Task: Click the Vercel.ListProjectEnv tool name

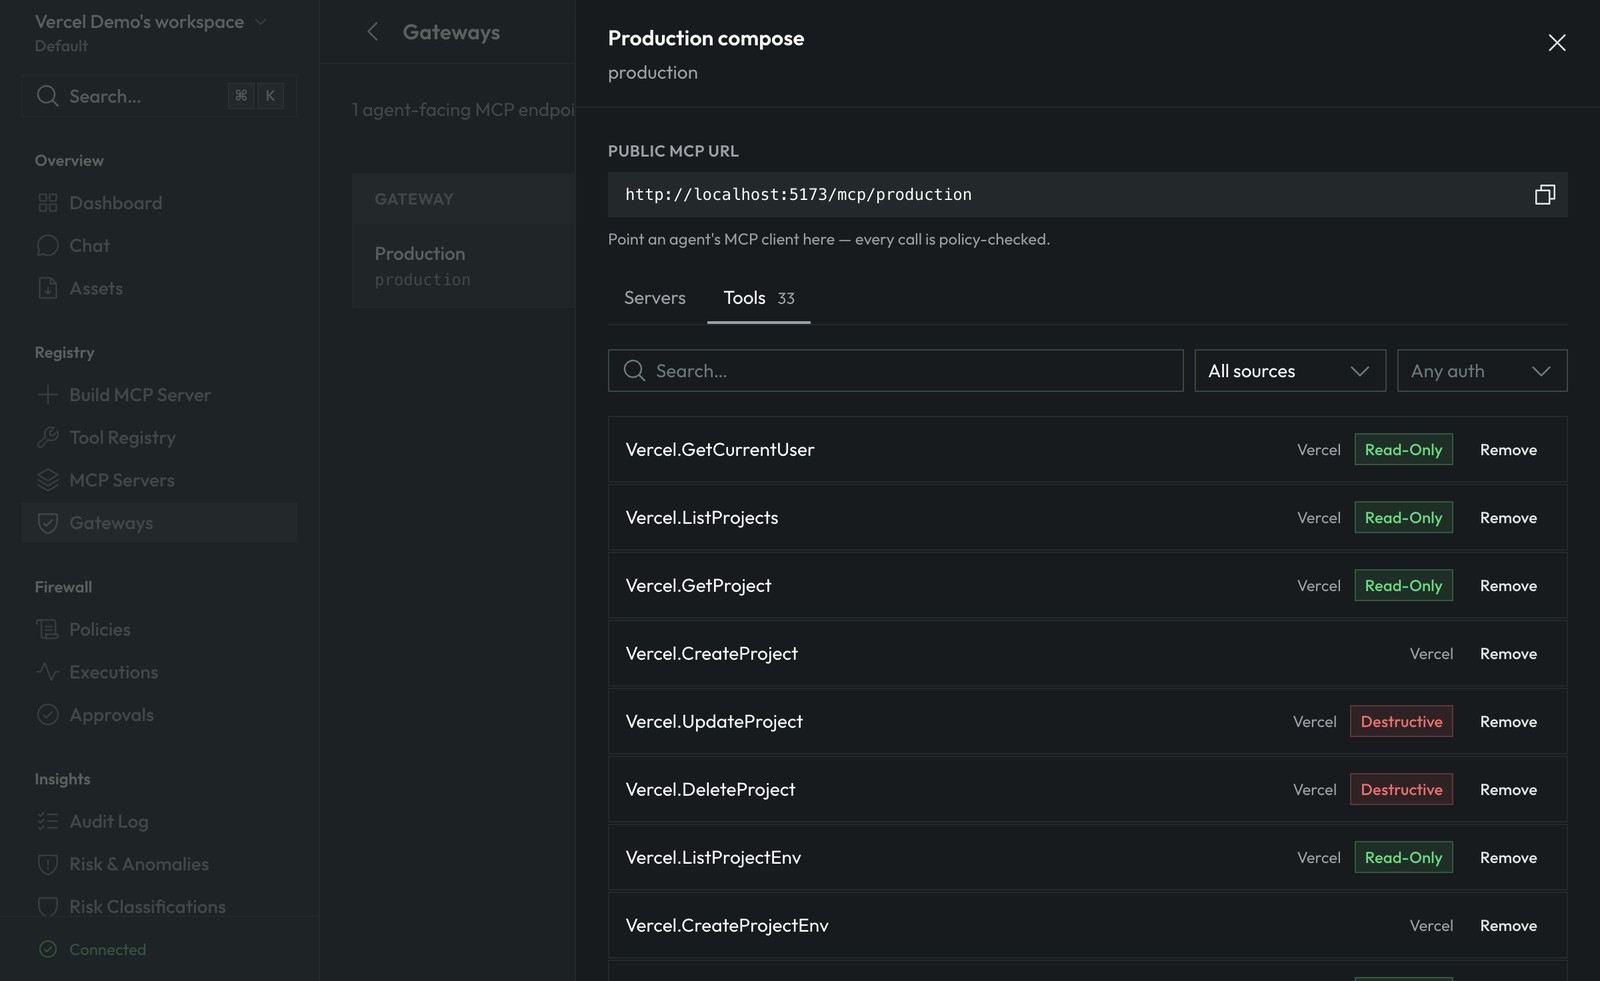Action: coord(714,858)
